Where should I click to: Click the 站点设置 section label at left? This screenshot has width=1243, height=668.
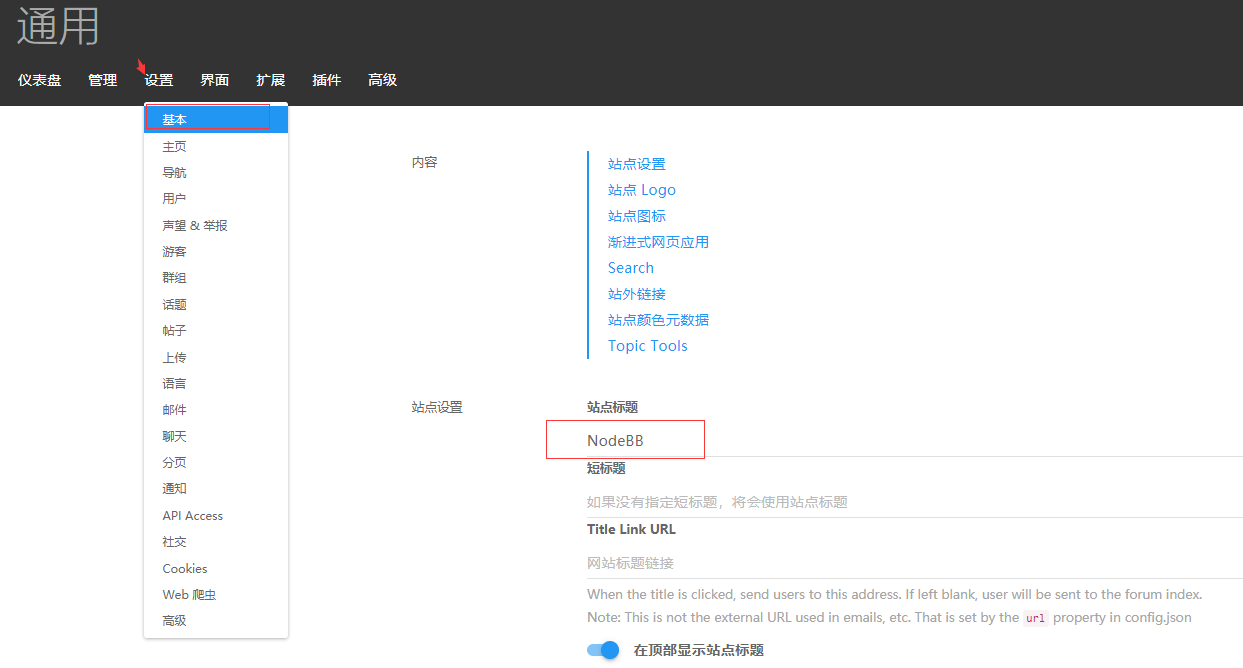pyautogui.click(x=437, y=407)
